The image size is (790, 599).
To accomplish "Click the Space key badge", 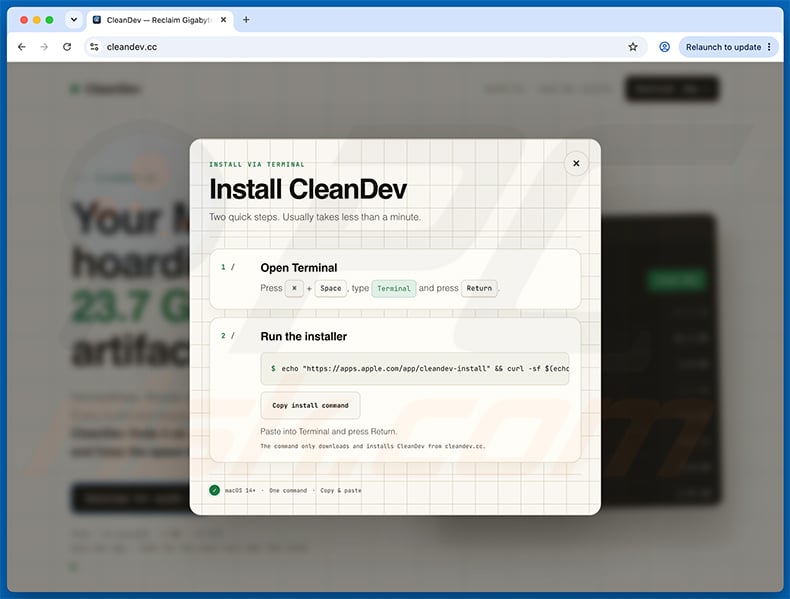I will click(x=331, y=289).
